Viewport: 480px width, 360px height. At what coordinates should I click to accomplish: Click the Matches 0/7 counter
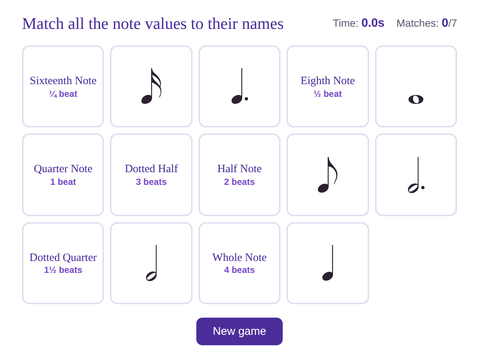point(426,23)
